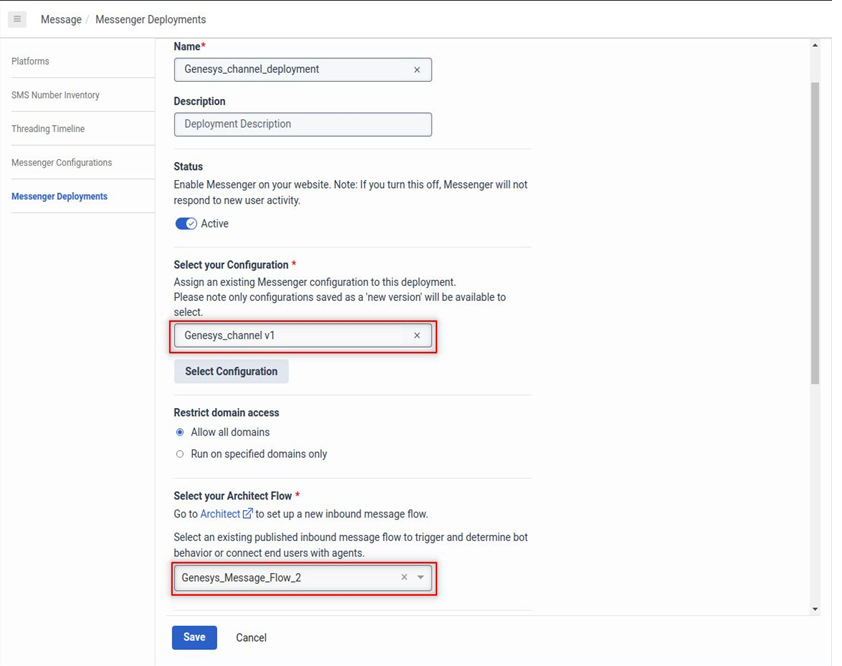Image resolution: width=842 pixels, height=666 pixels.
Task: Select the Allow all domains option
Action: [x=180, y=432]
